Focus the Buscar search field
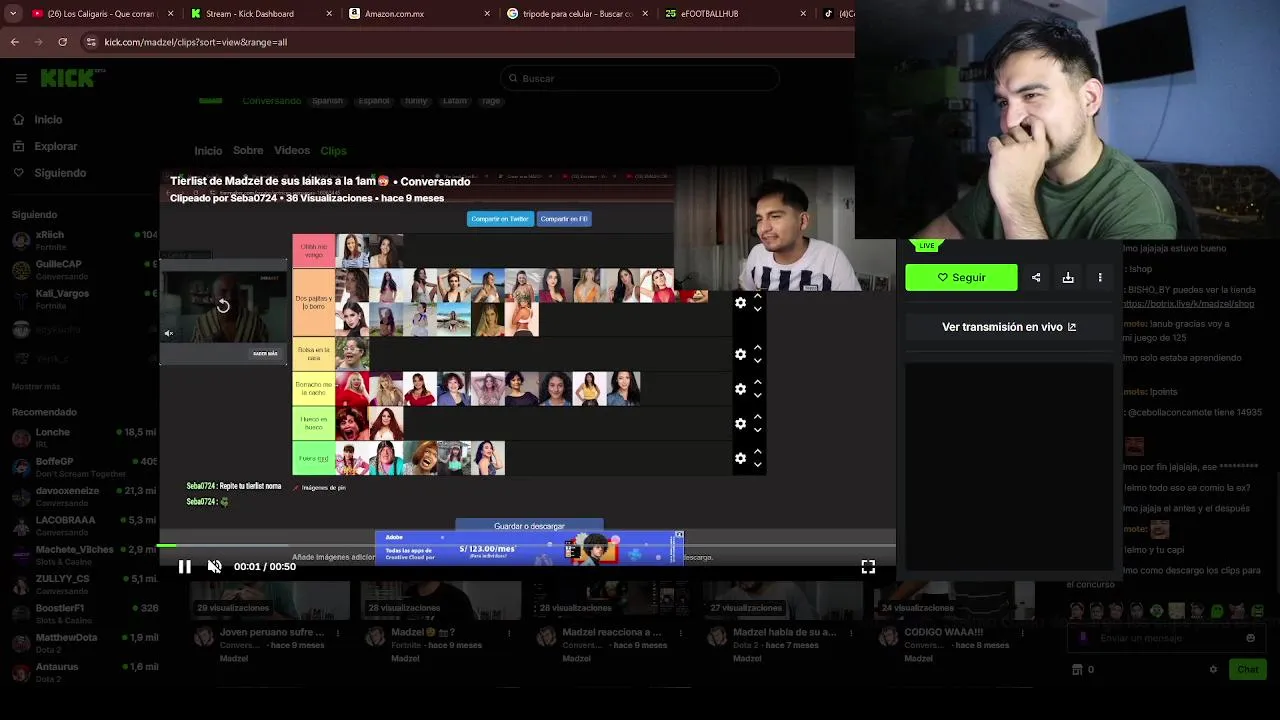The width and height of the screenshot is (1280, 720). pyautogui.click(x=640, y=78)
